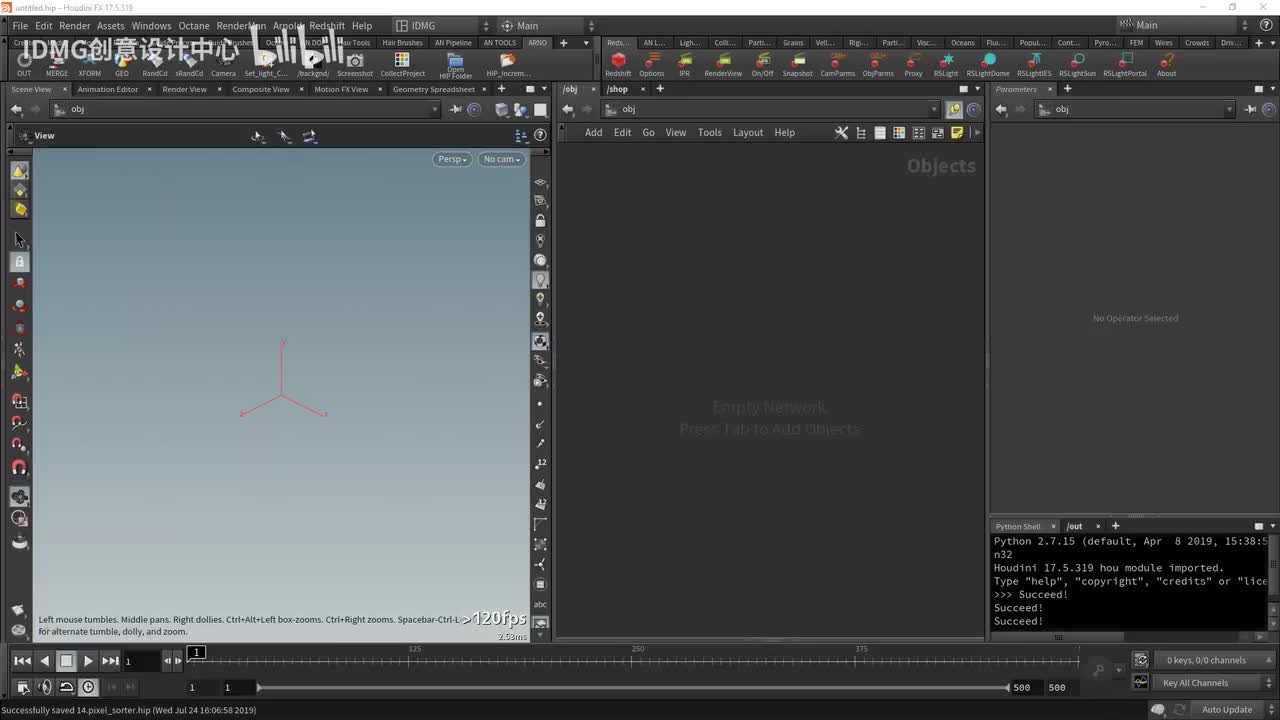Click the Snapshot shelf tool
Viewport: 1280px width, 720px height.
797,61
